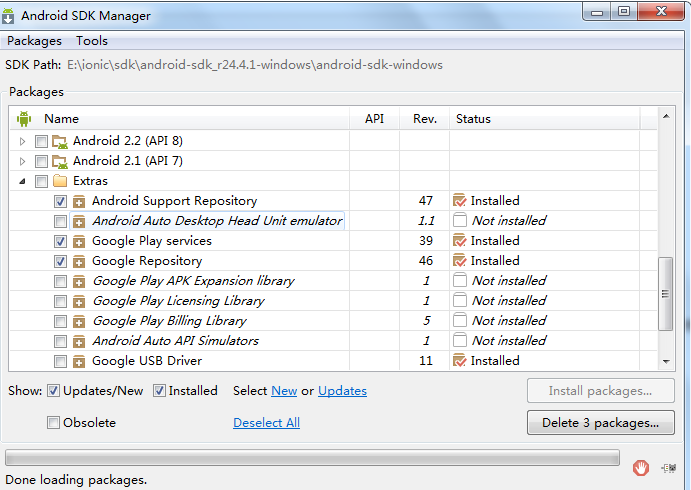
Task: Uncheck Android Support Repository checkbox
Action: pos(60,201)
